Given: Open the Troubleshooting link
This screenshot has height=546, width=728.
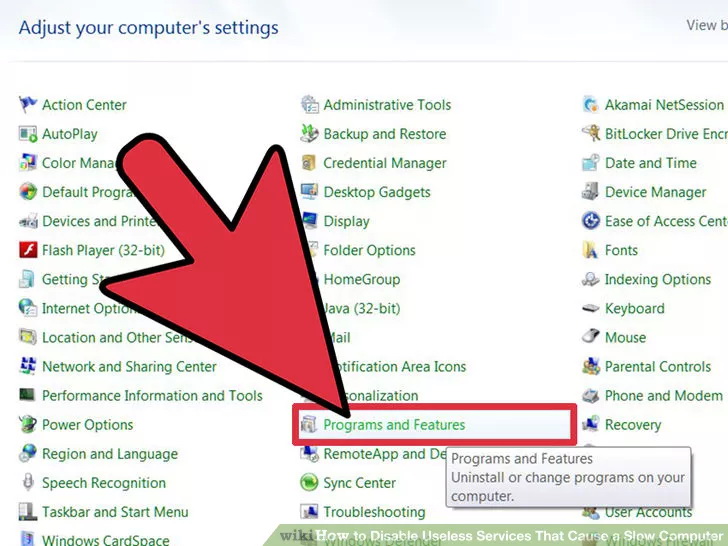Looking at the screenshot, I should point(374,512).
